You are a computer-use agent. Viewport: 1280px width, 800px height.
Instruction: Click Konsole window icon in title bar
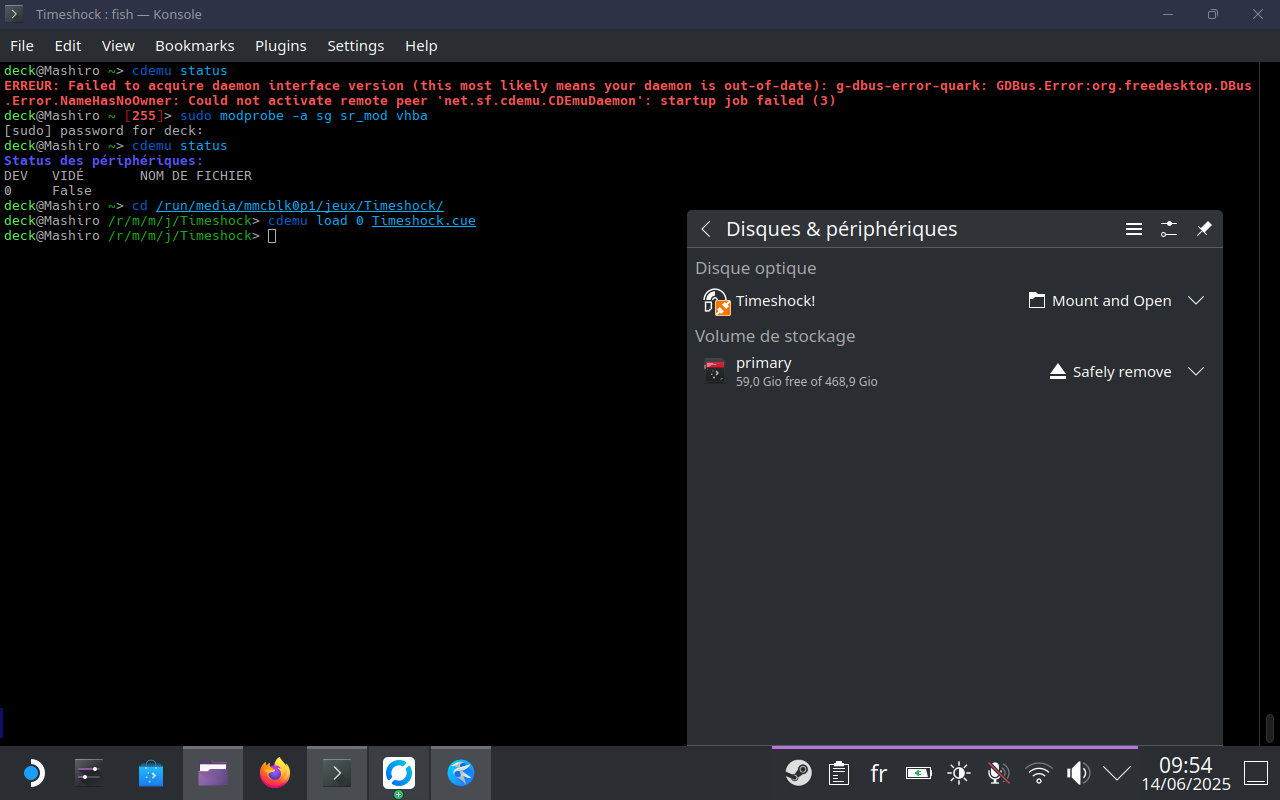point(15,14)
